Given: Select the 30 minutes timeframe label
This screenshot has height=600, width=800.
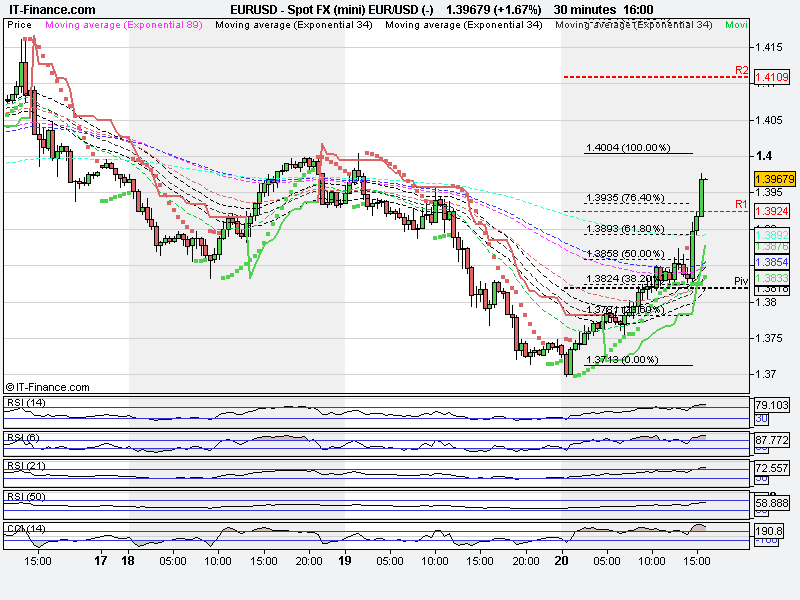Looking at the screenshot, I should tap(585, 10).
